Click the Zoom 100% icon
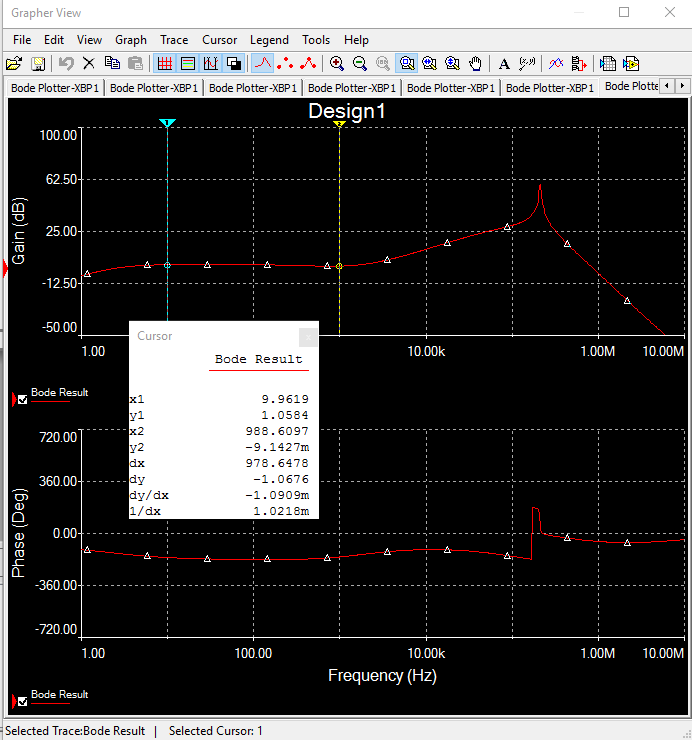 click(383, 63)
